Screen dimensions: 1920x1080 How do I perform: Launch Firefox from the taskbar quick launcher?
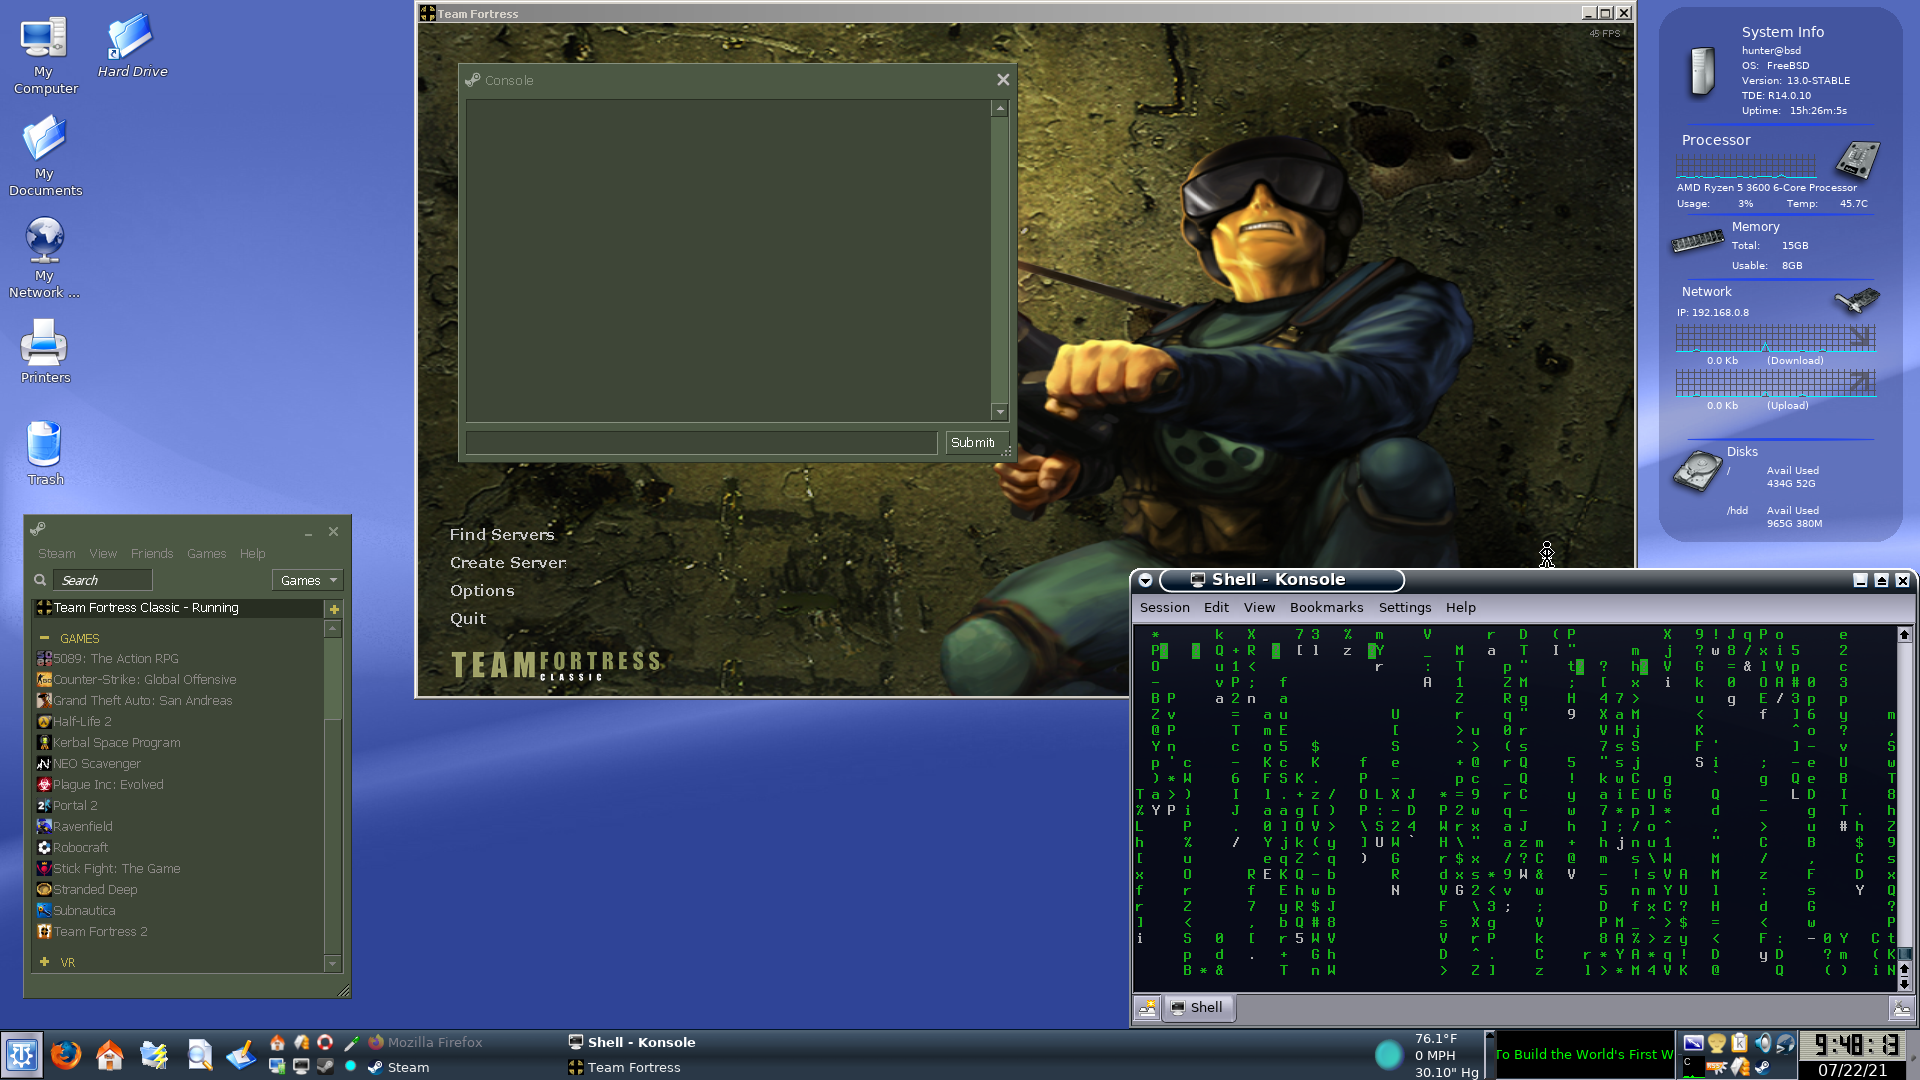click(66, 1055)
